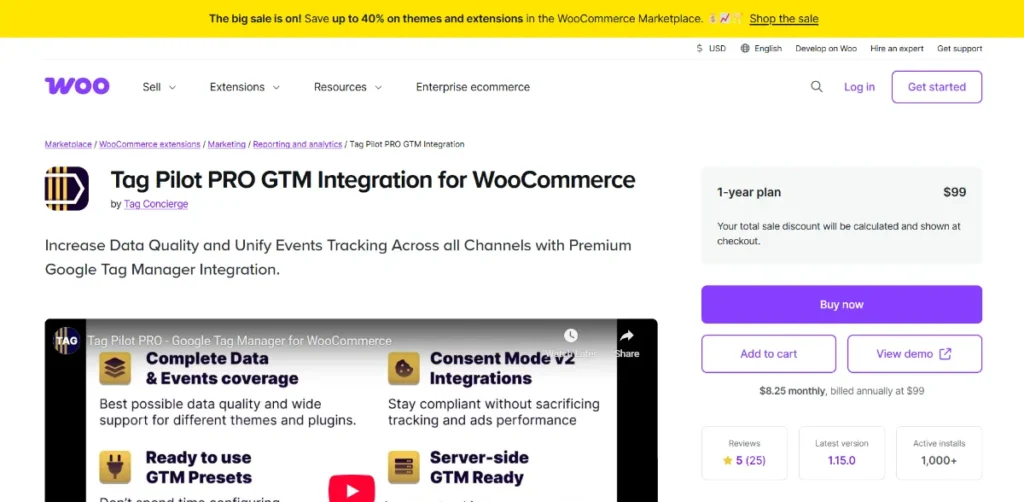
Task: Open the search magnifier icon
Action: click(x=816, y=87)
